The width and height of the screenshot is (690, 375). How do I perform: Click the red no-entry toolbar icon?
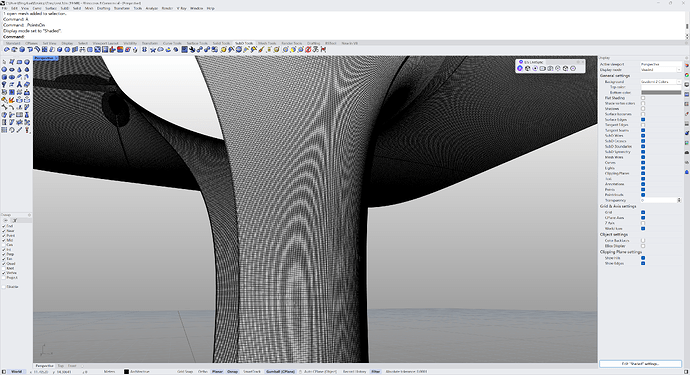[308, 50]
